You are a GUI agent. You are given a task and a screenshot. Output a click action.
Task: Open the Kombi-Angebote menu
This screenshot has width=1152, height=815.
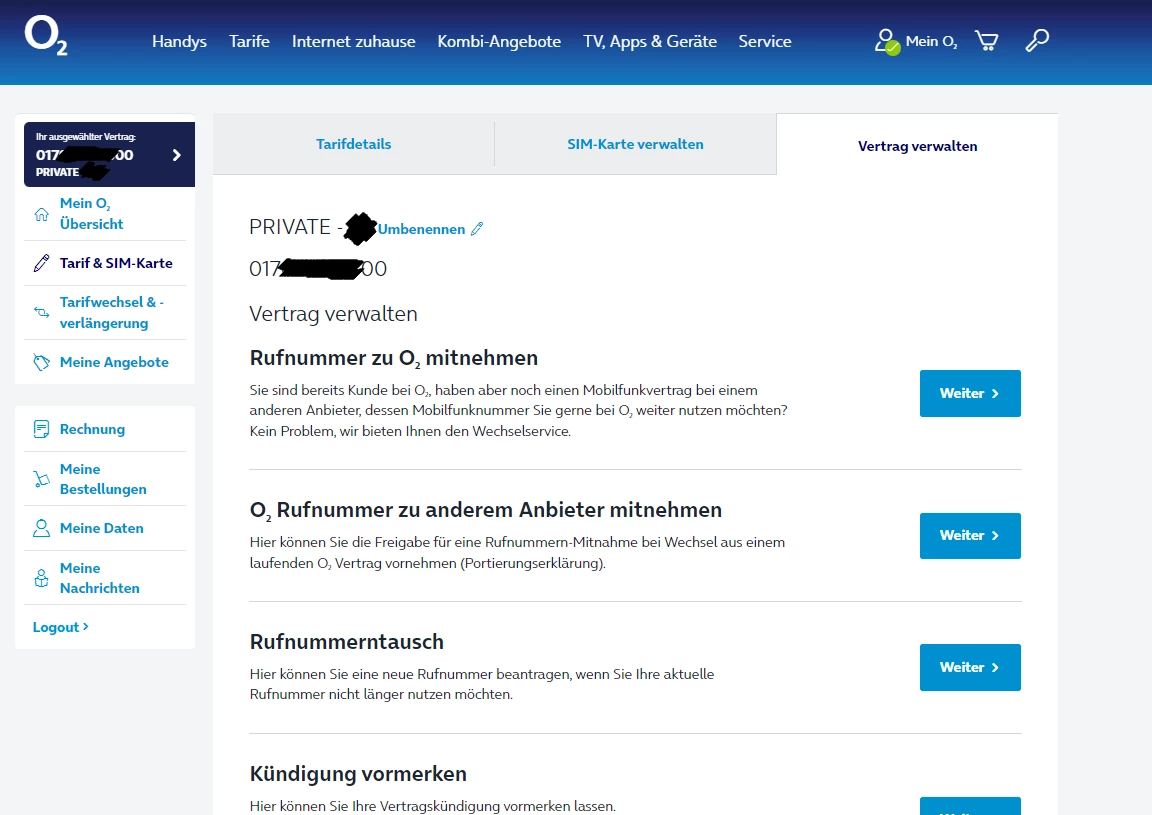point(499,41)
